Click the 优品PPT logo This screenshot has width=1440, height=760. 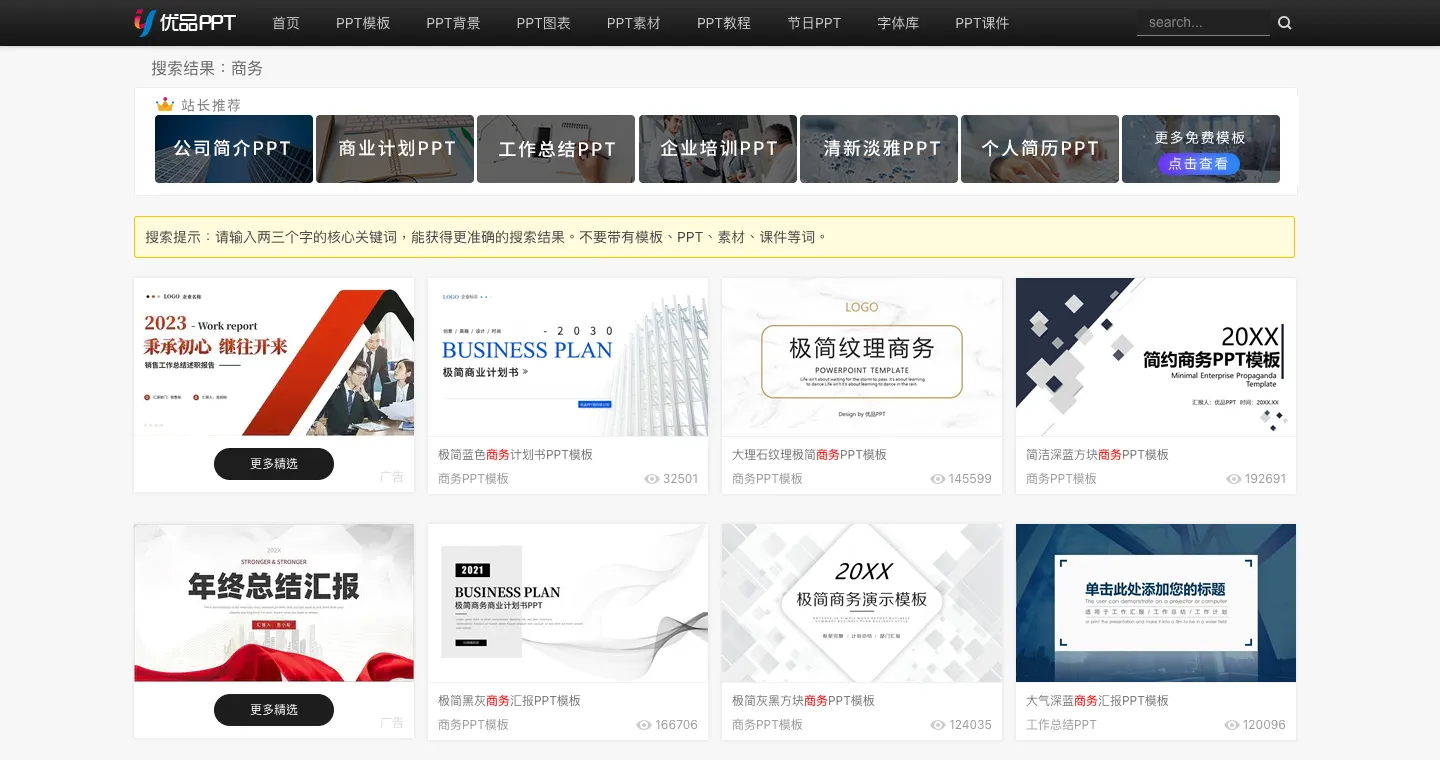pos(185,22)
